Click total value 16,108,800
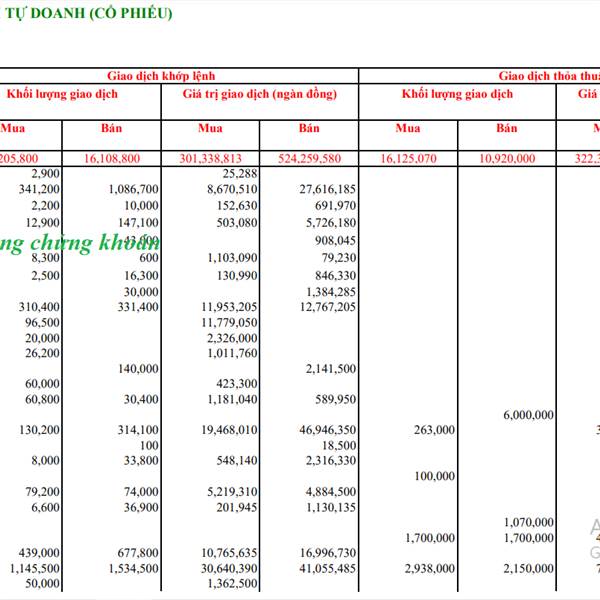 click(112, 158)
